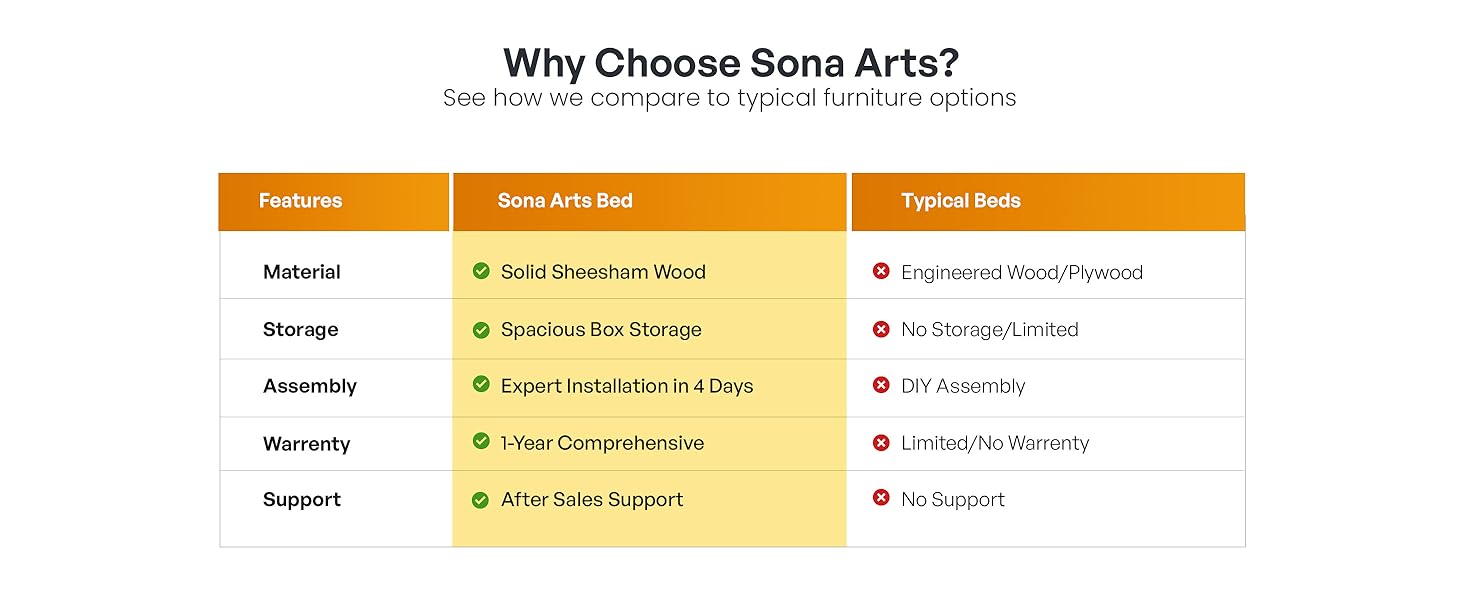Select the Features column header
This screenshot has width=1464, height=600.
pos(300,201)
